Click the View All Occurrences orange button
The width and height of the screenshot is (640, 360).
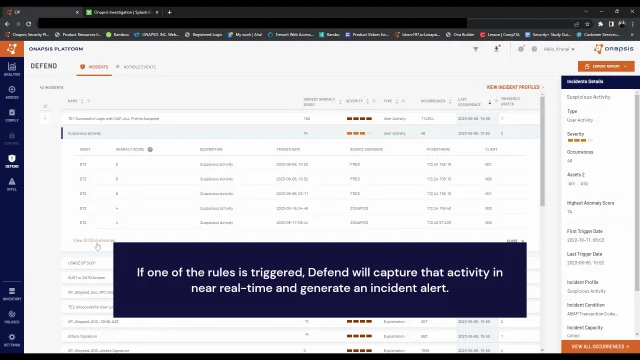click(x=600, y=347)
